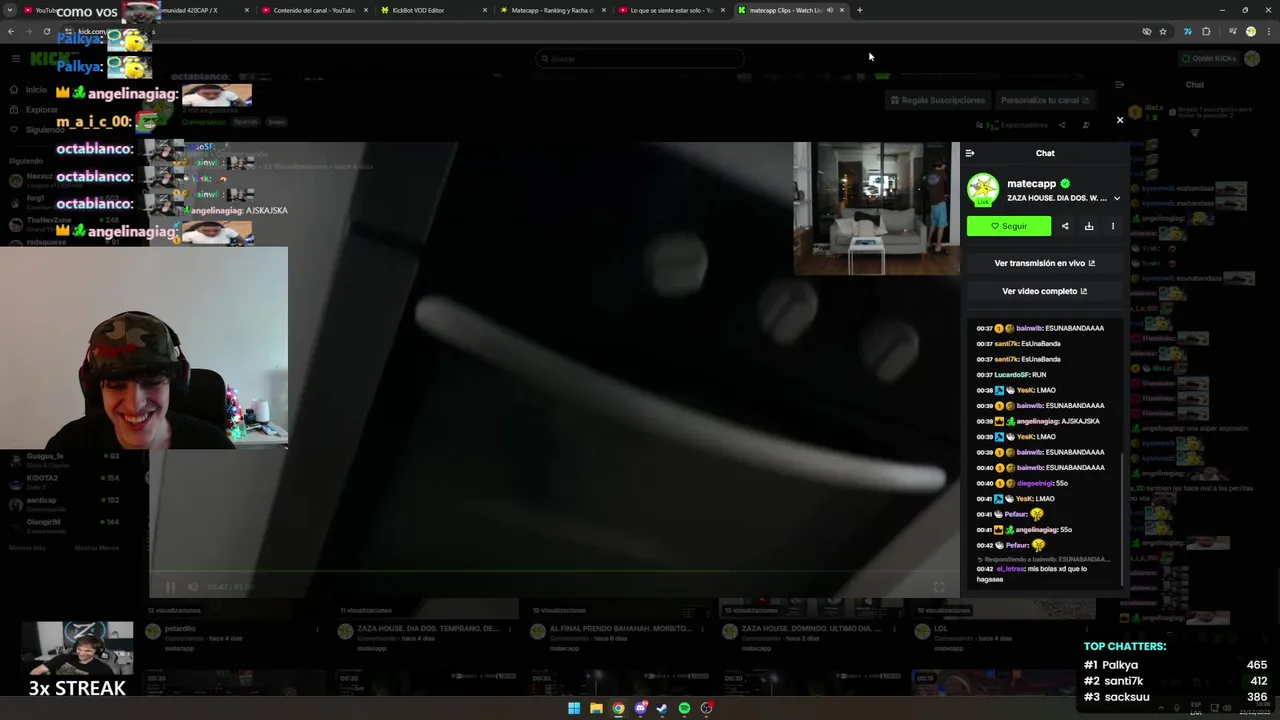The height and width of the screenshot is (720, 1280).
Task: Seek on the clip progress bar
Action: pos(554,572)
